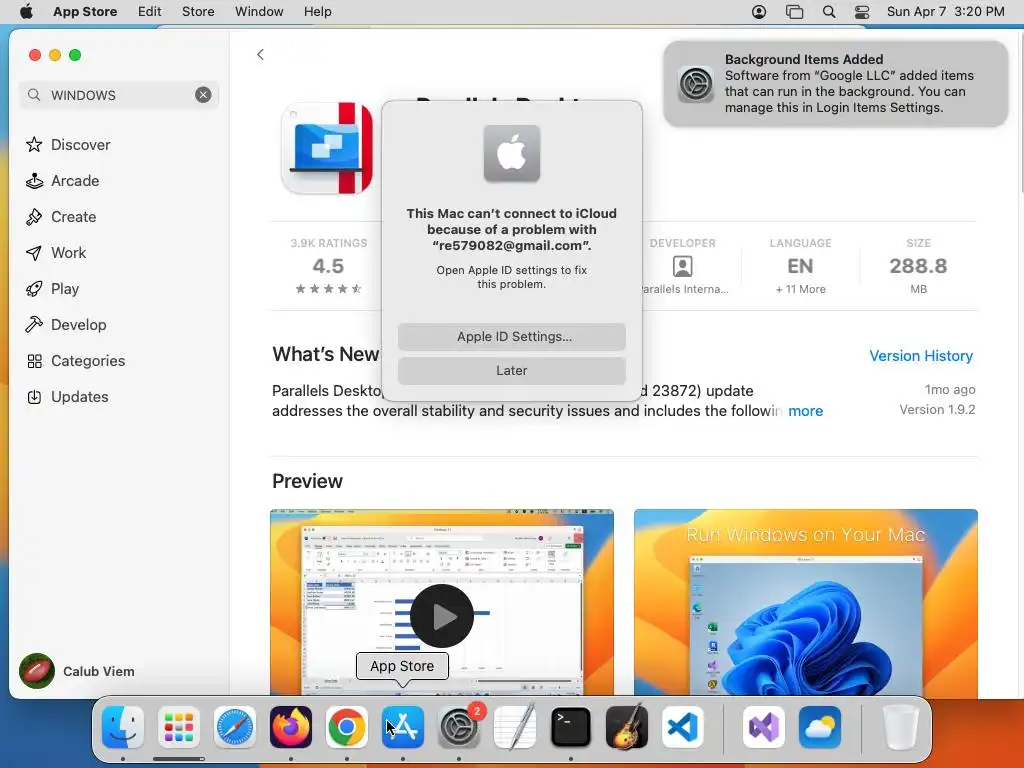Open the App Store menu
The image size is (1024, 768).
(x=85, y=12)
